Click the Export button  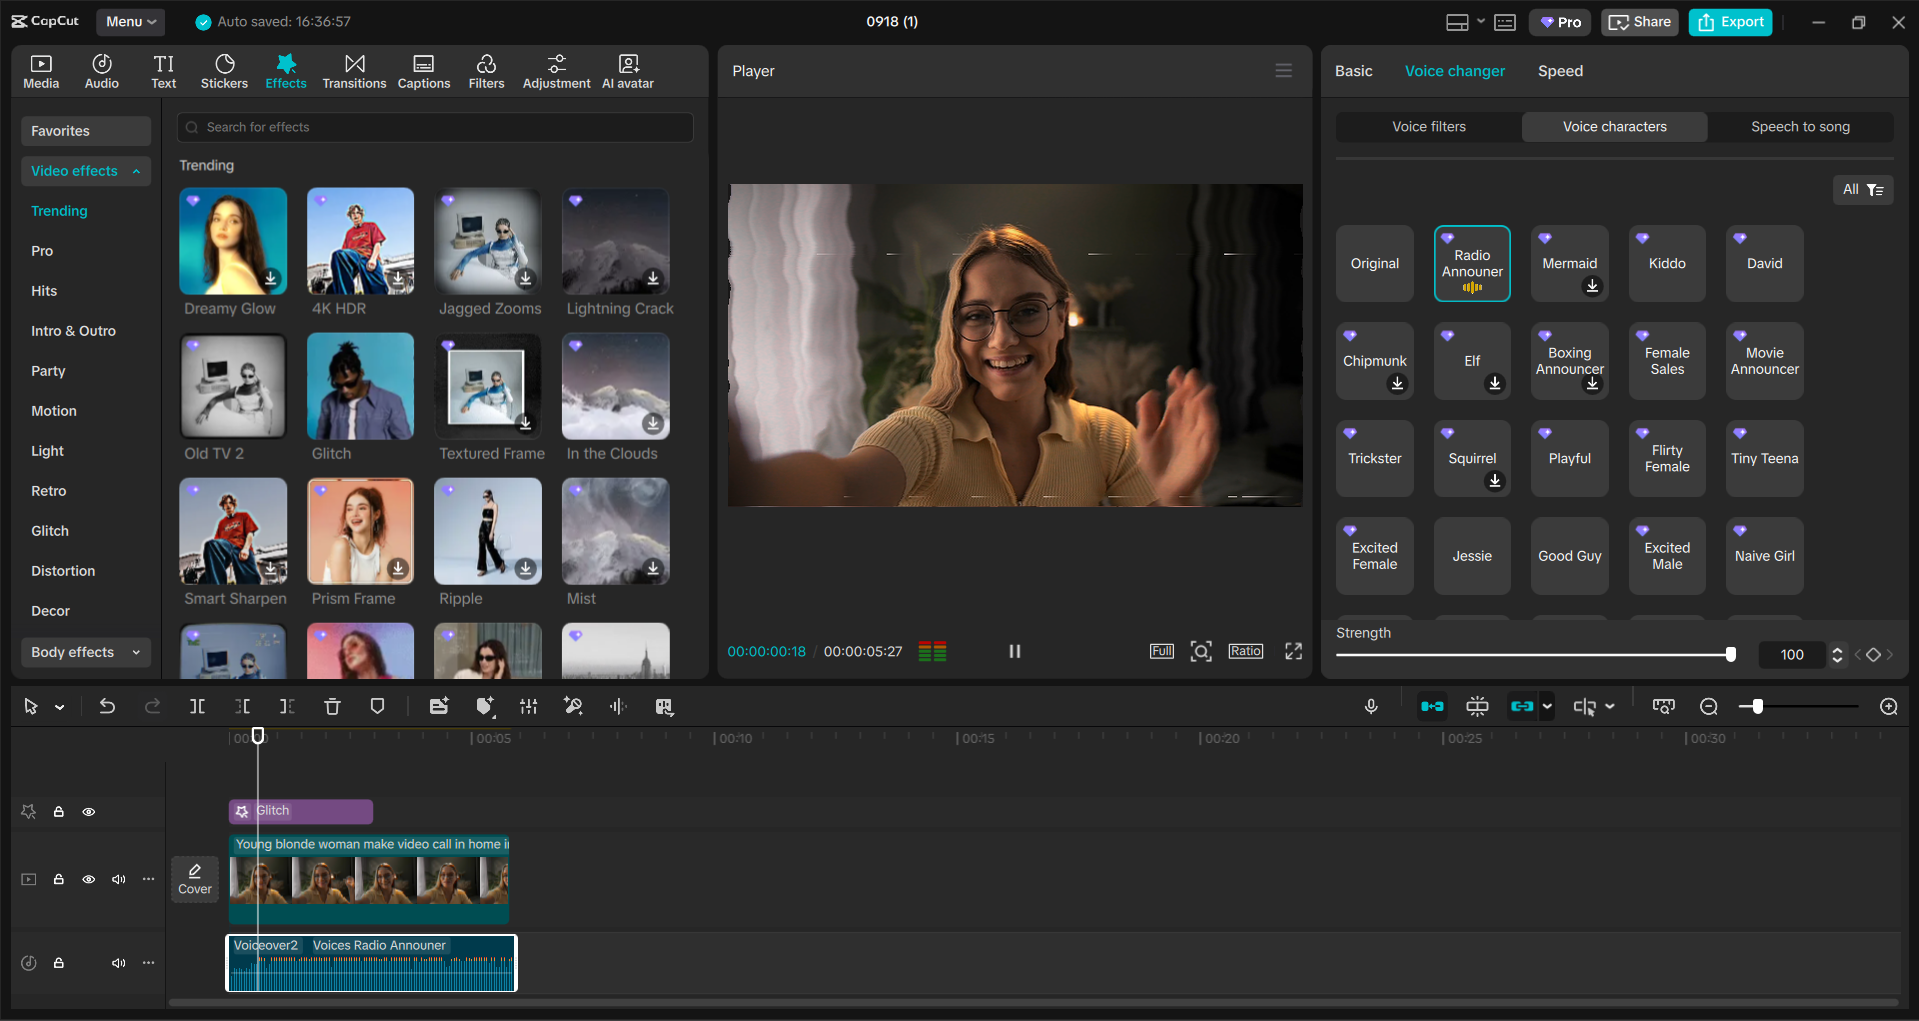coord(1729,21)
